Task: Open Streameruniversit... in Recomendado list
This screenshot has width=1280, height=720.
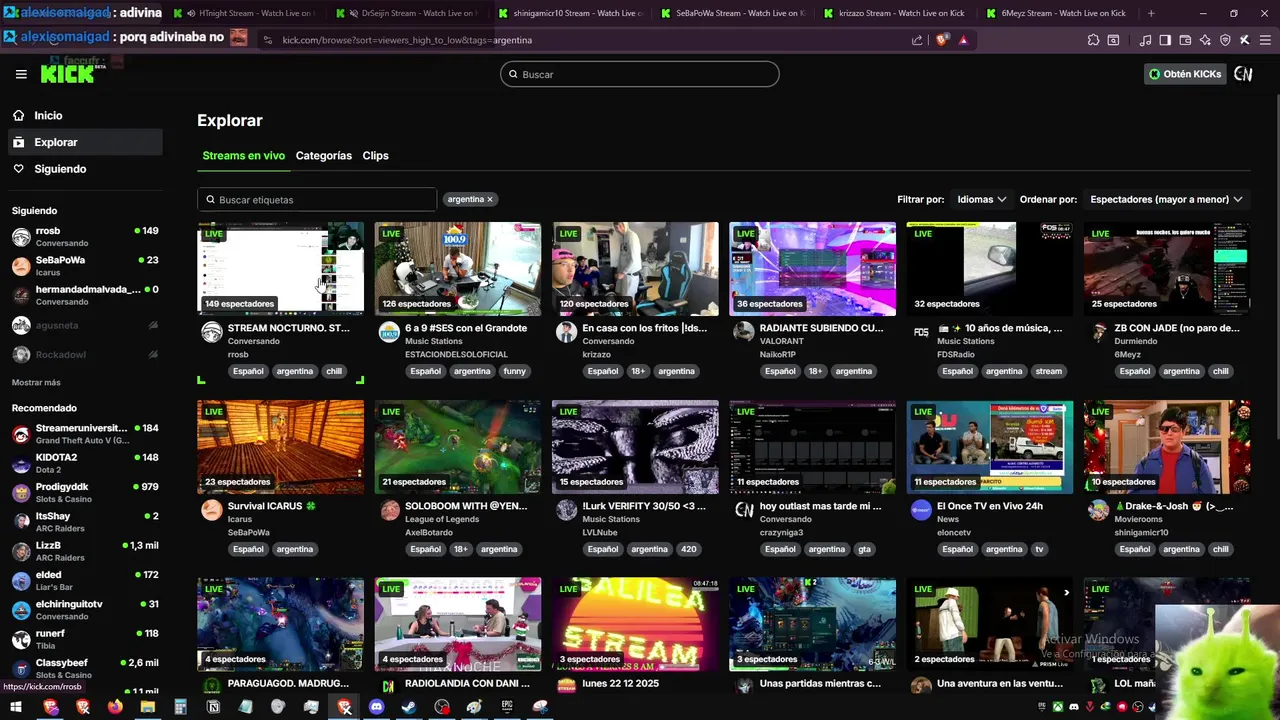Action: 84,434
